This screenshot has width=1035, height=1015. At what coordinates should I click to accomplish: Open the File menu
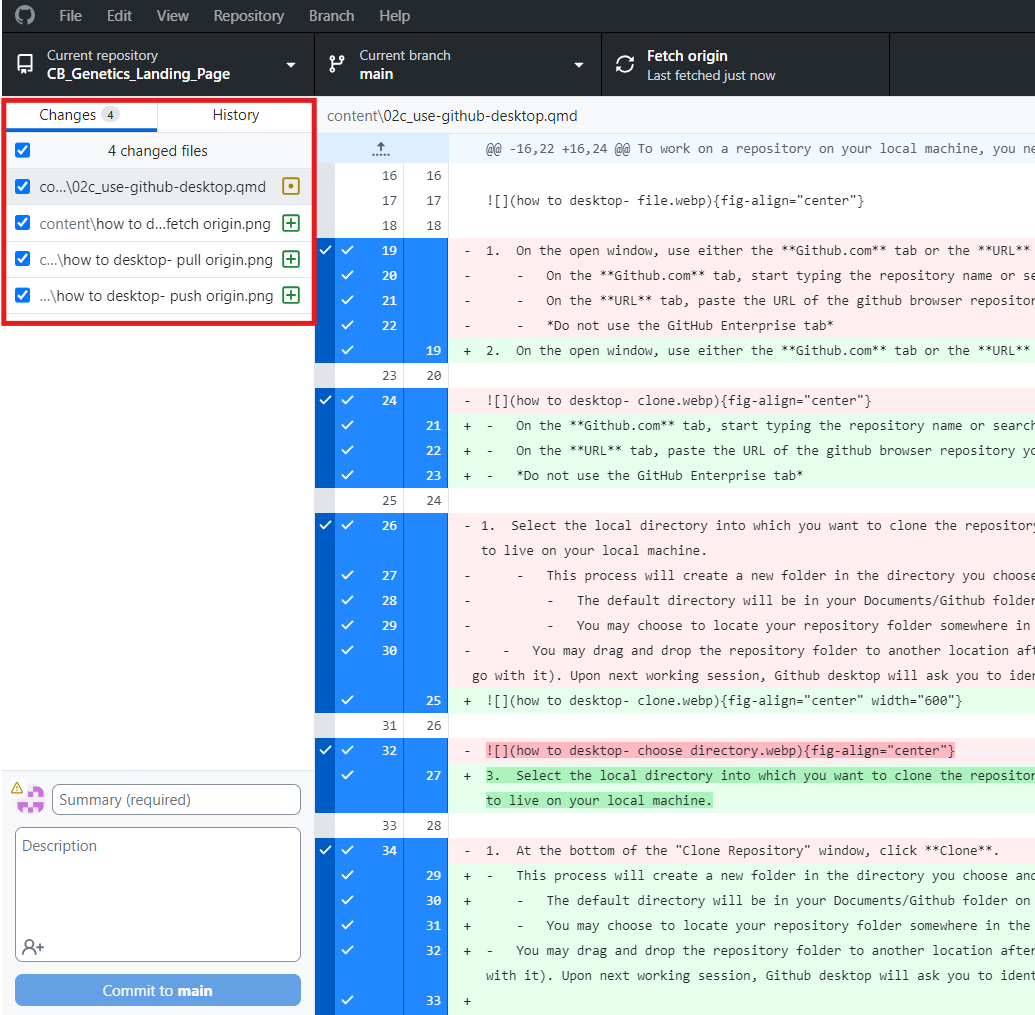(x=70, y=16)
